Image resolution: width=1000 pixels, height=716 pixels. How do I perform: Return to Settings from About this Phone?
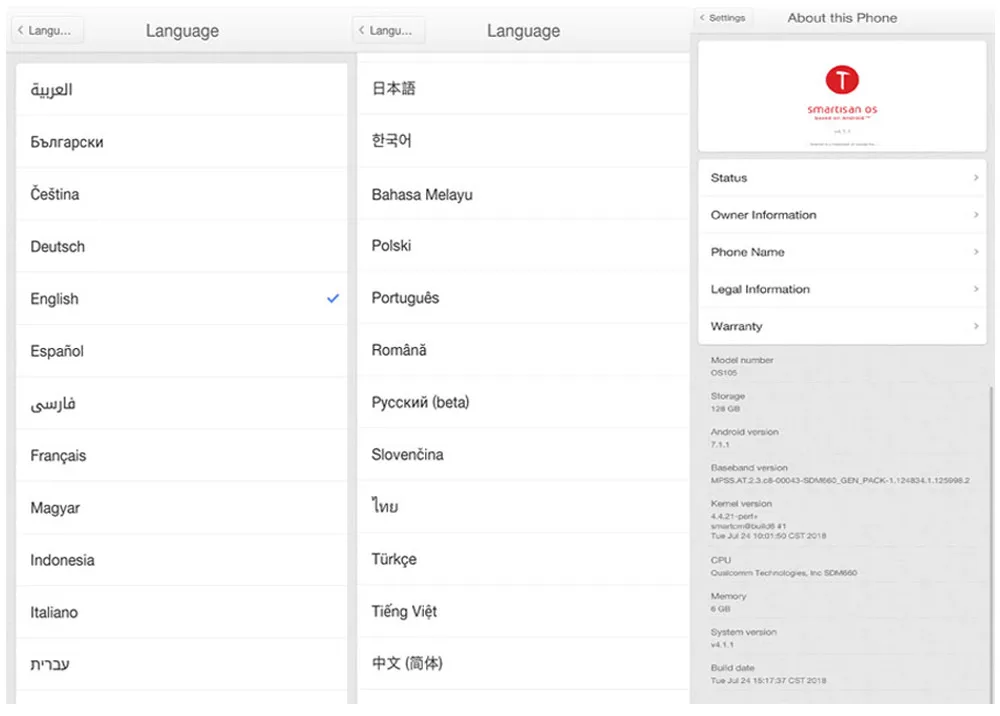pyautogui.click(x=724, y=18)
